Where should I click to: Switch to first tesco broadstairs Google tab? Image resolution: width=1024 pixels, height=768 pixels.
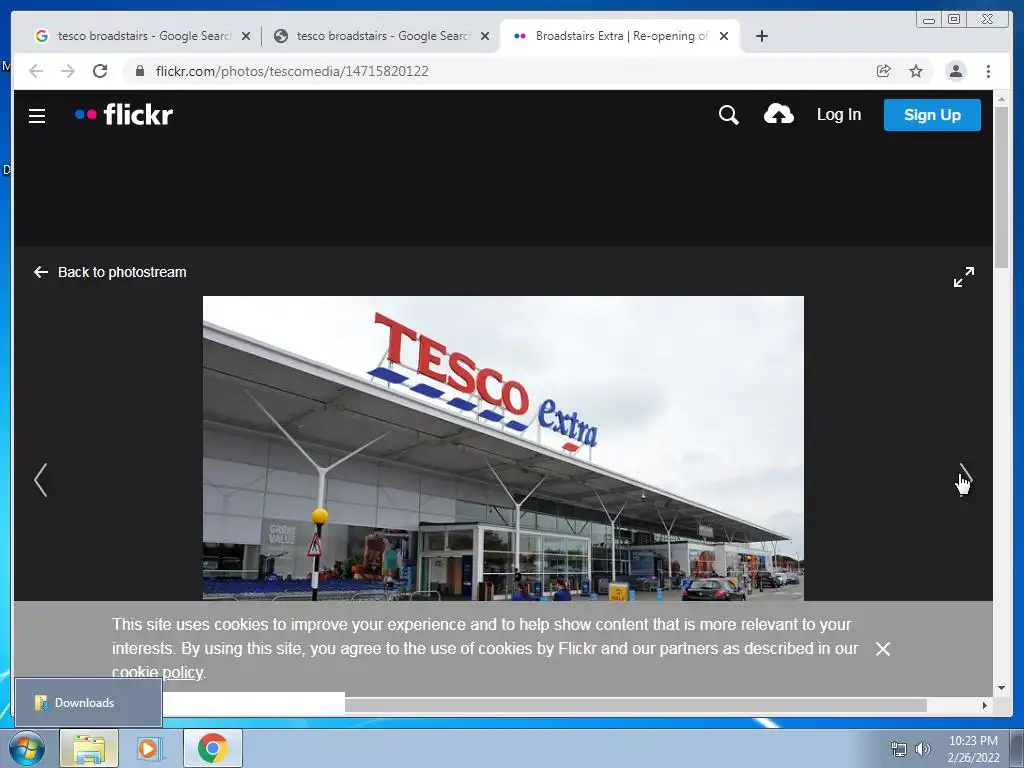point(143,36)
